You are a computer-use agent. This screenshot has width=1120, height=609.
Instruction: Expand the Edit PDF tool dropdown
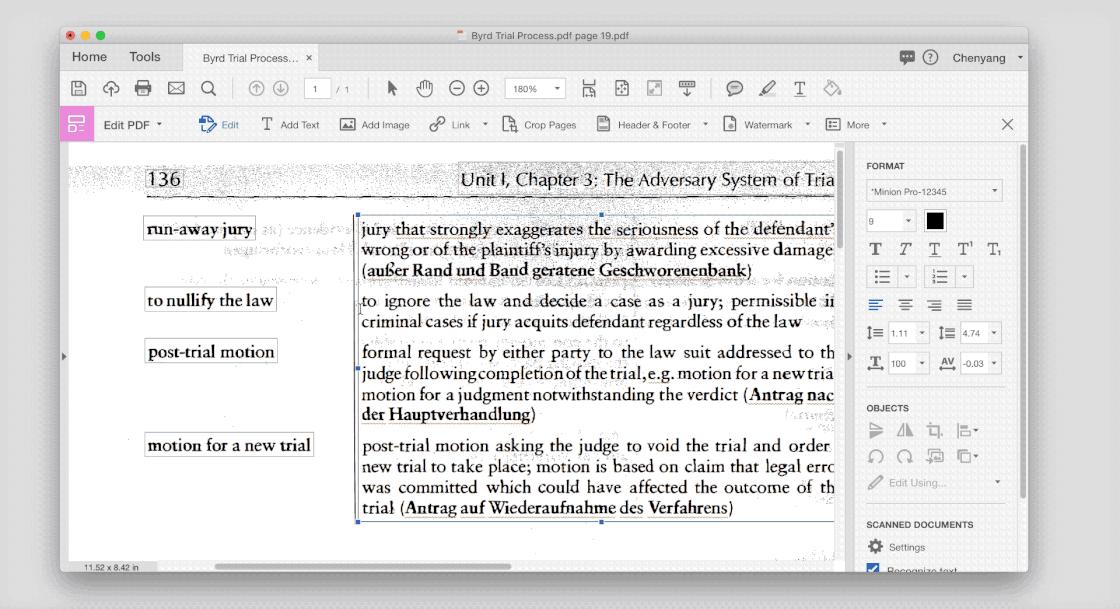[x=159, y=124]
